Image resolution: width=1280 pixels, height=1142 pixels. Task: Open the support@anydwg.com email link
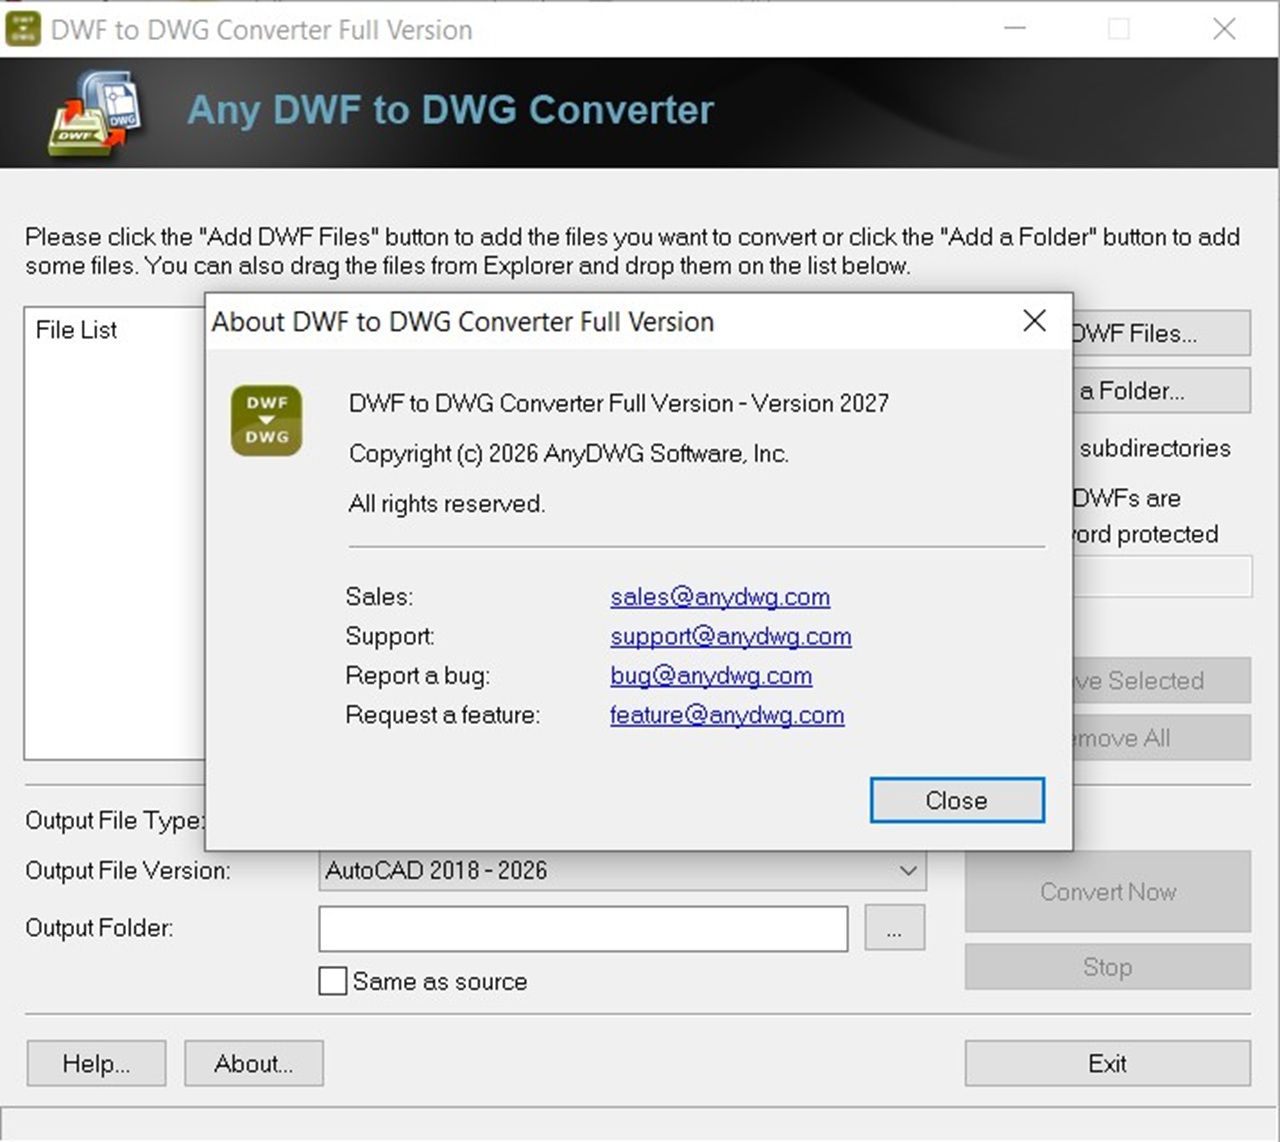[731, 637]
